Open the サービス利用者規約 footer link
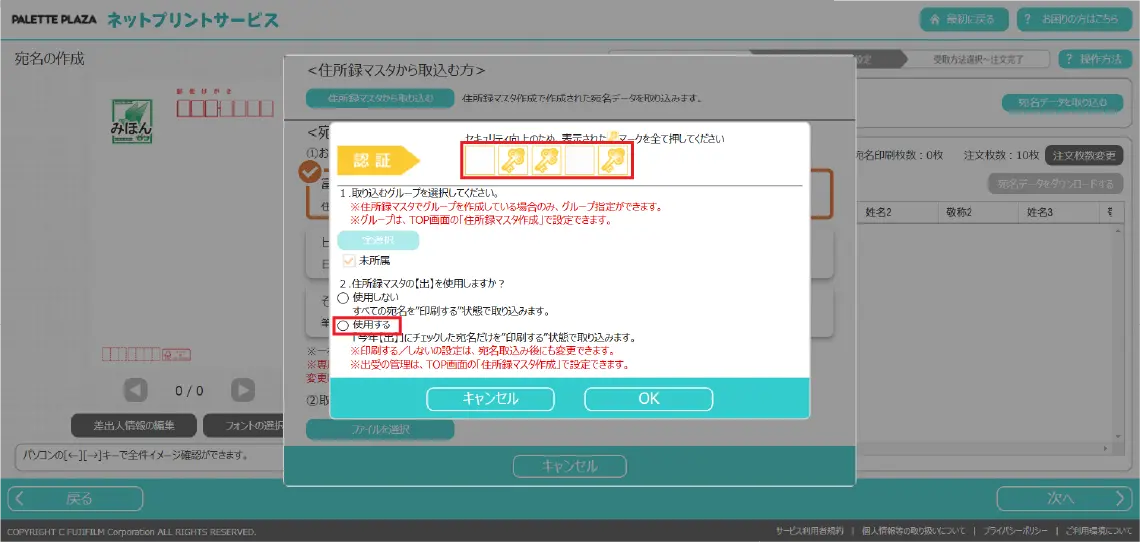This screenshot has width=1140, height=542. [x=809, y=532]
